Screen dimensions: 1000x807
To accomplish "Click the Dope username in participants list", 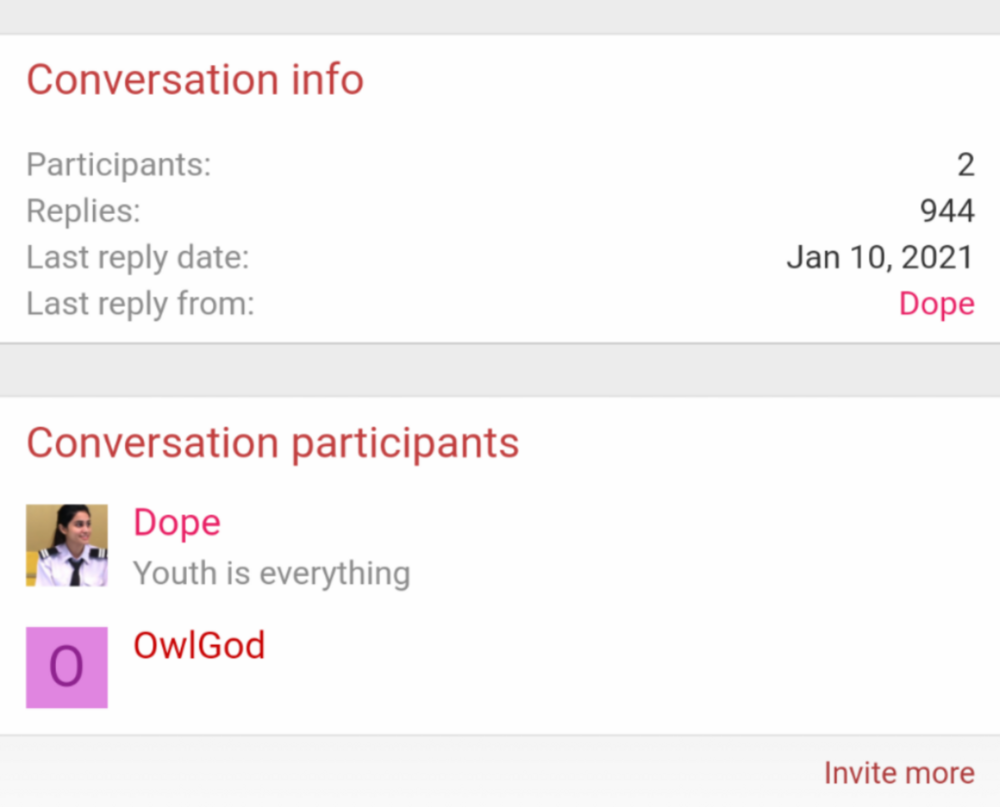I will coord(176,521).
